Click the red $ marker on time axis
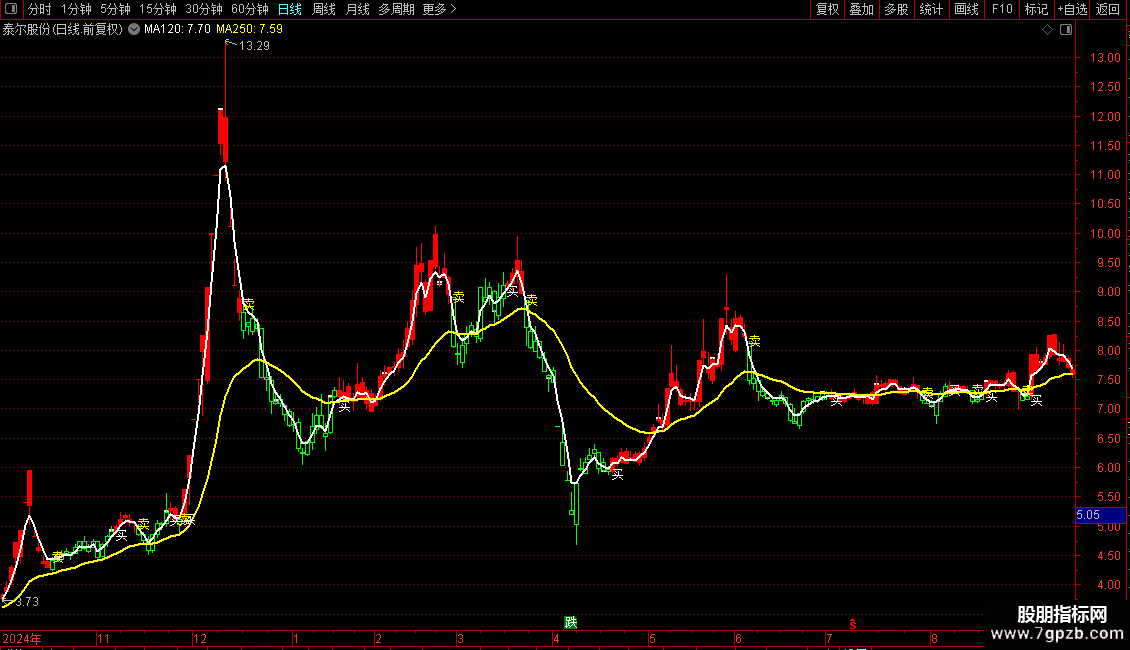 point(853,624)
